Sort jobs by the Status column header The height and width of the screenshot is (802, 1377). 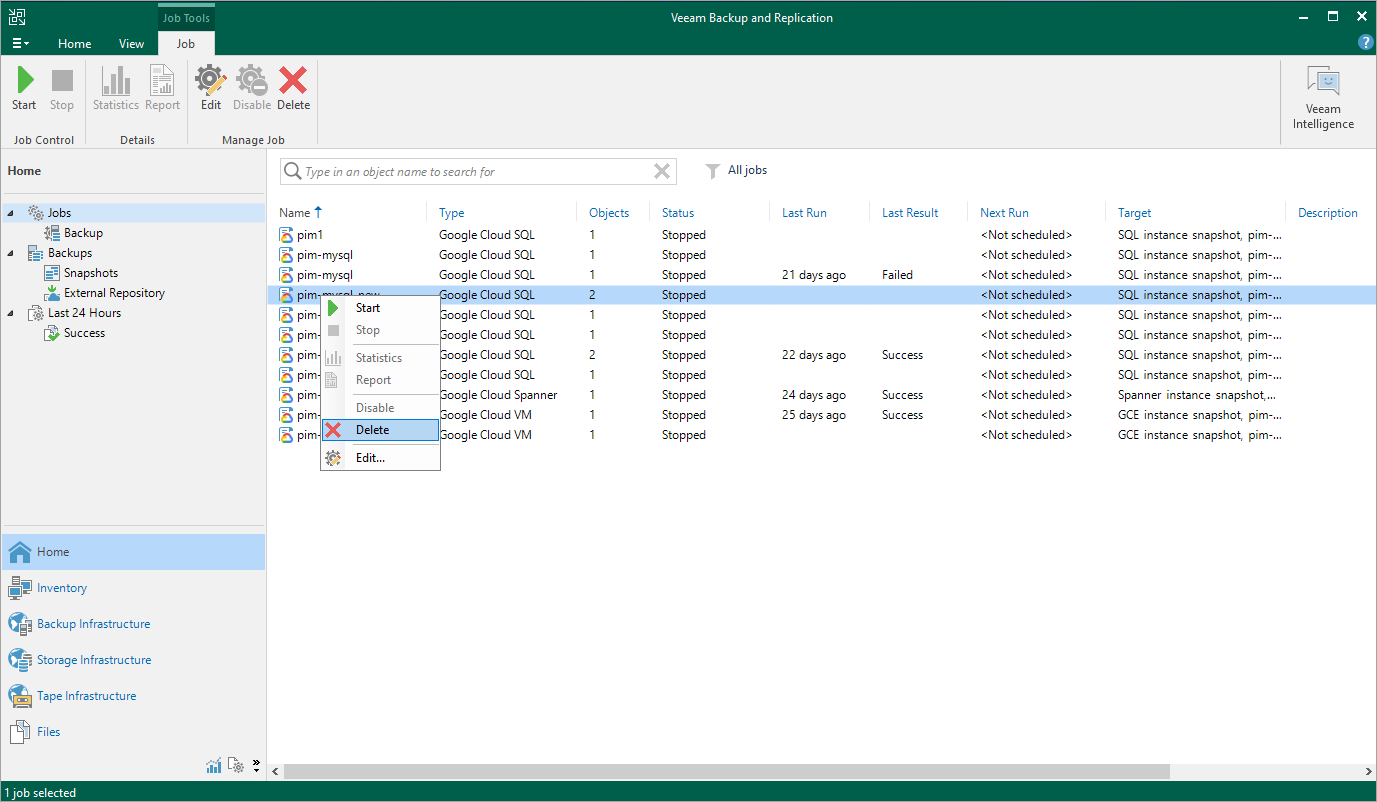click(678, 213)
